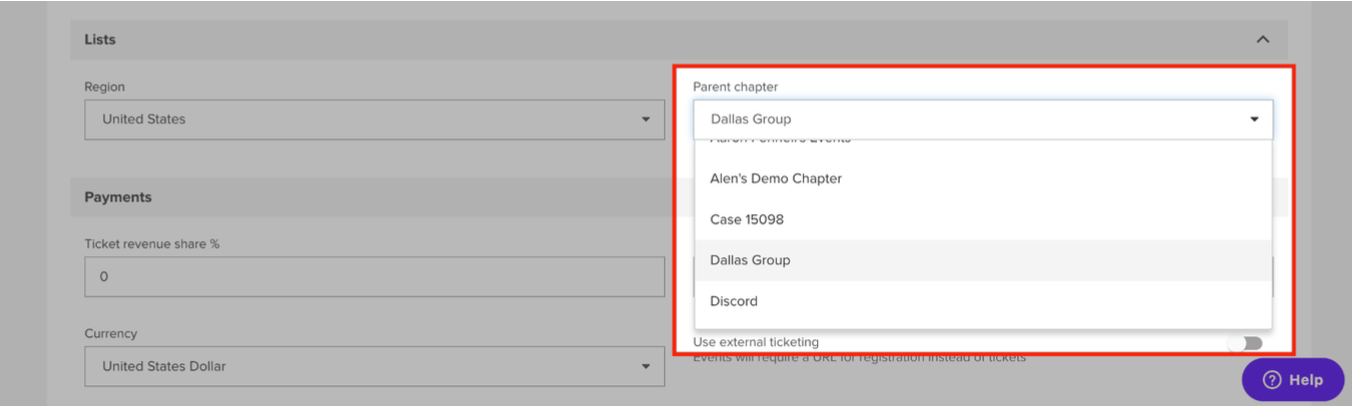Select Alen's Demo Chapter option
The image size is (1352, 406).
click(776, 179)
